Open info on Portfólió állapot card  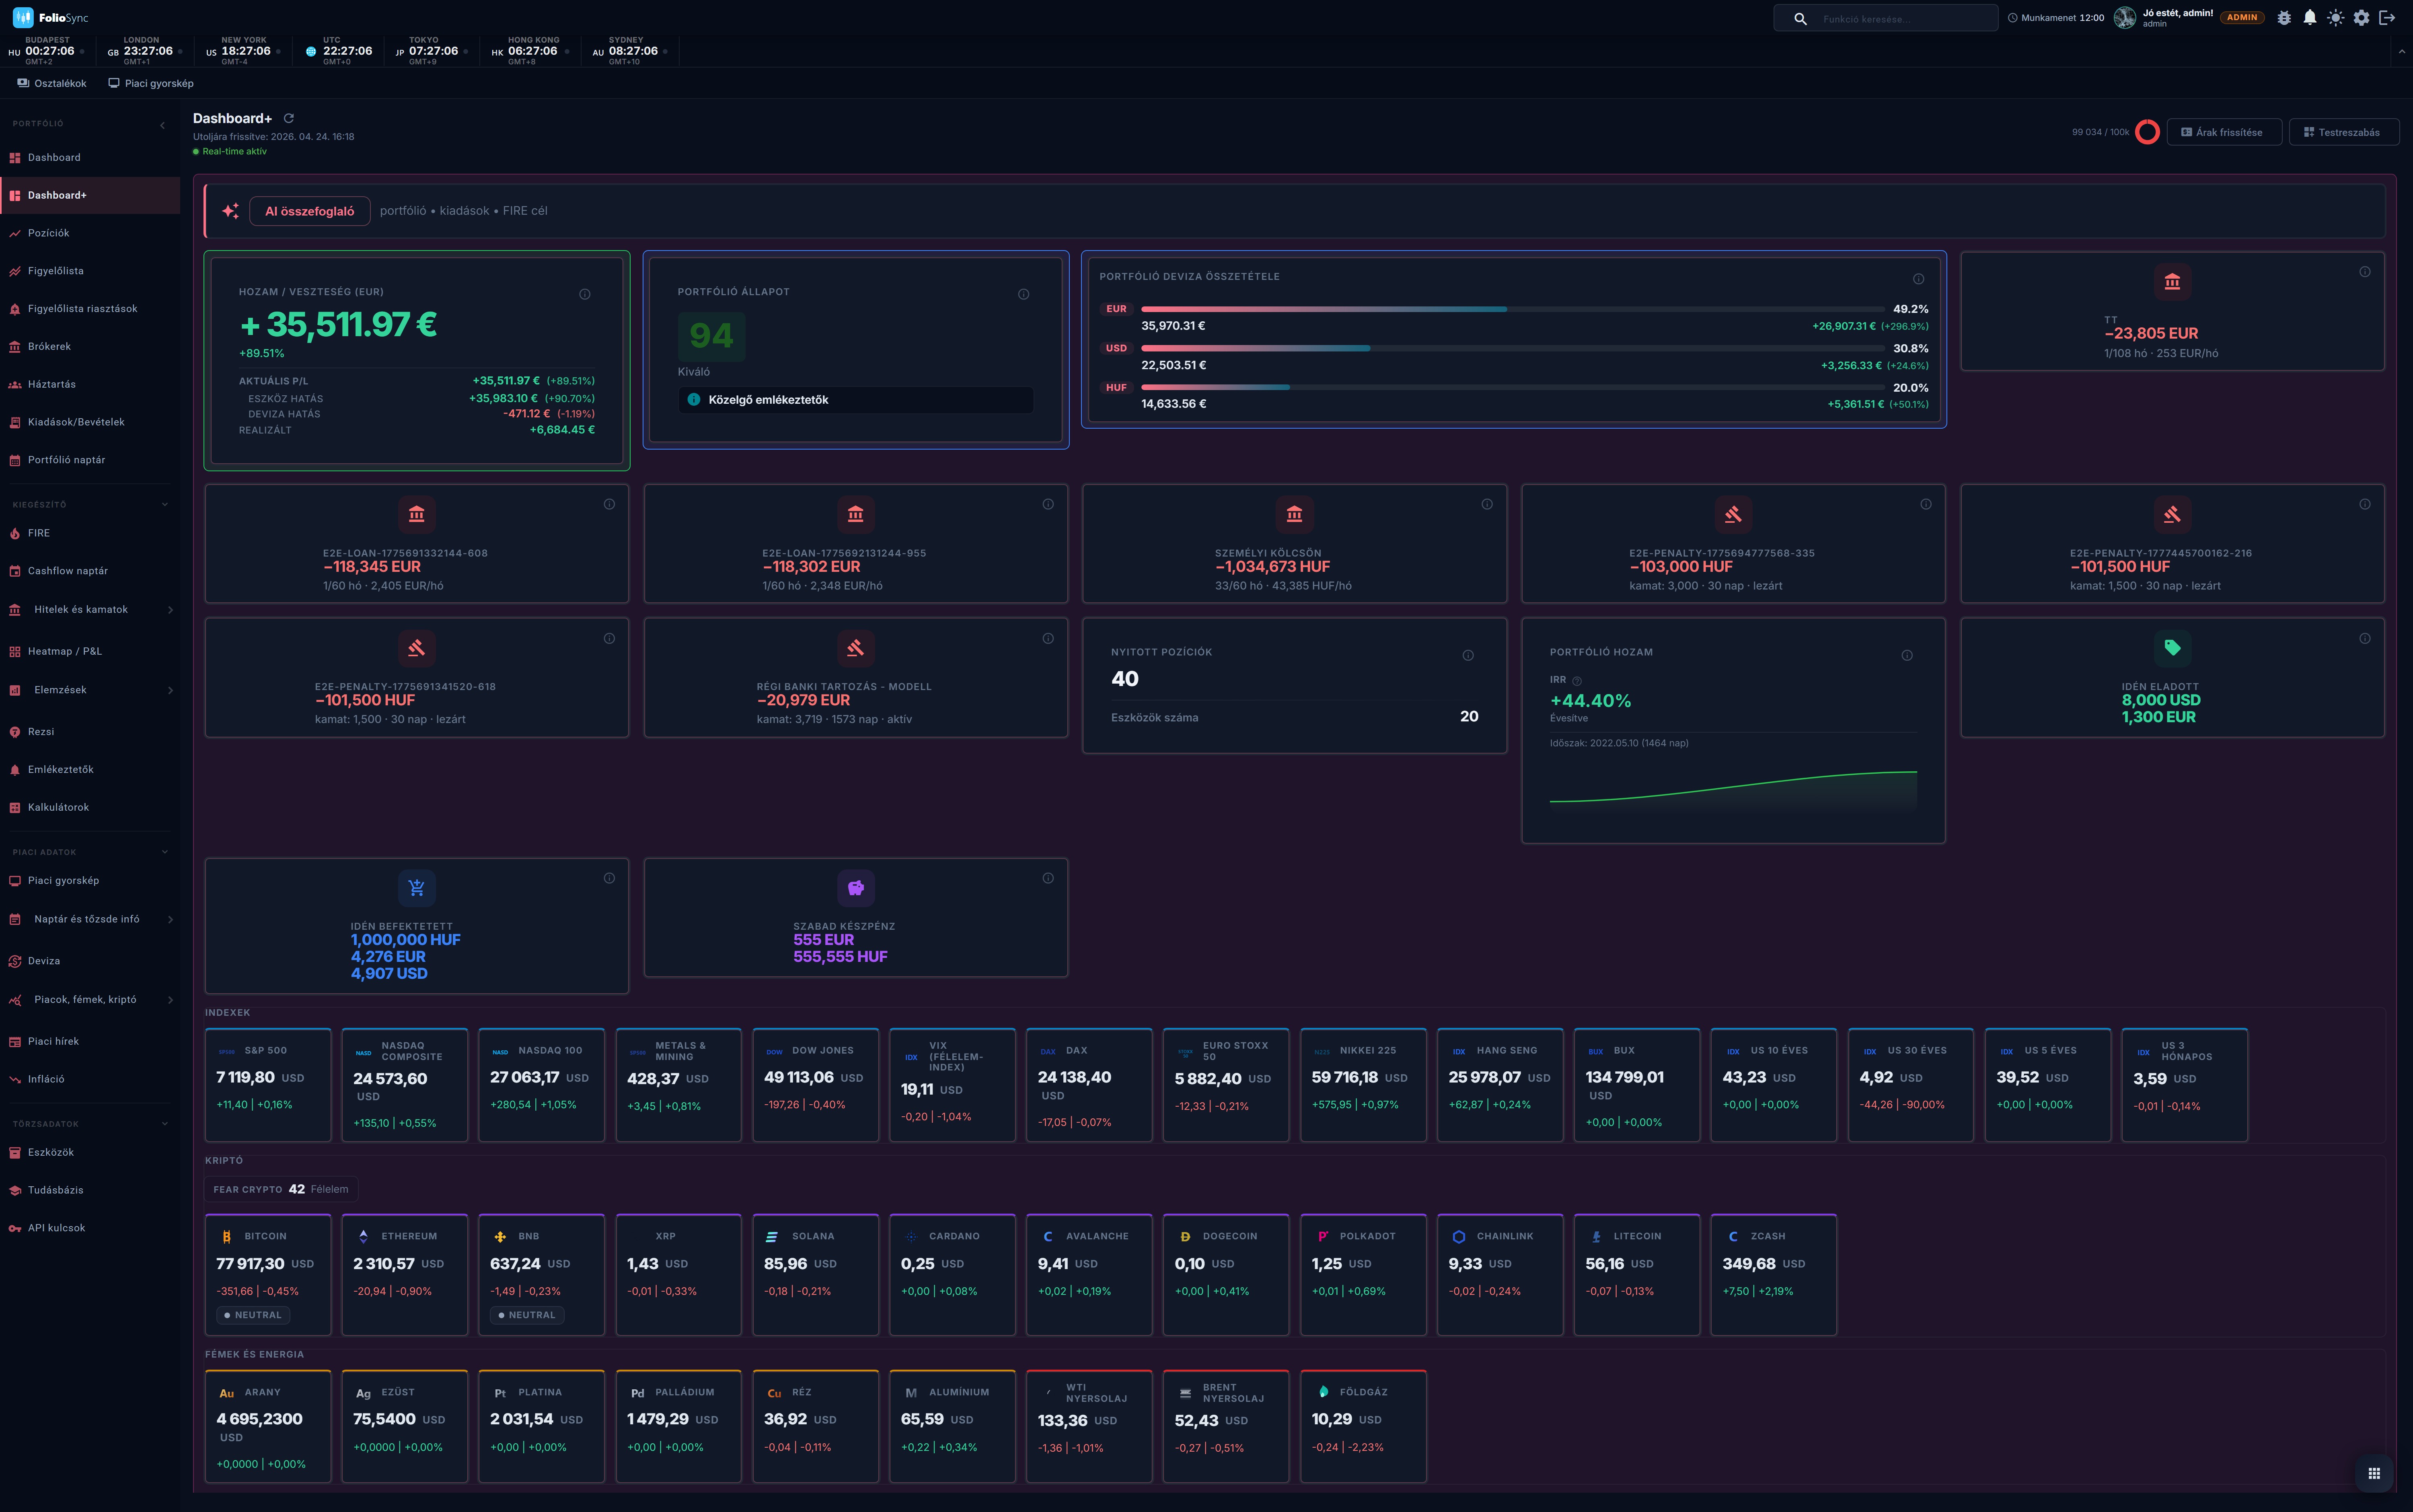1024,294
